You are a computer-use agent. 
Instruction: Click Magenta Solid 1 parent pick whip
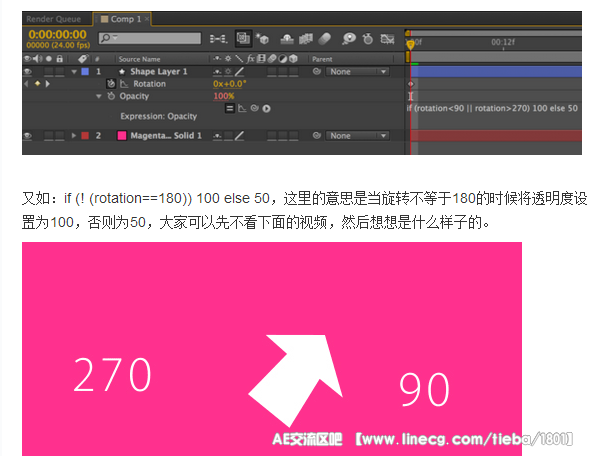tap(317, 135)
